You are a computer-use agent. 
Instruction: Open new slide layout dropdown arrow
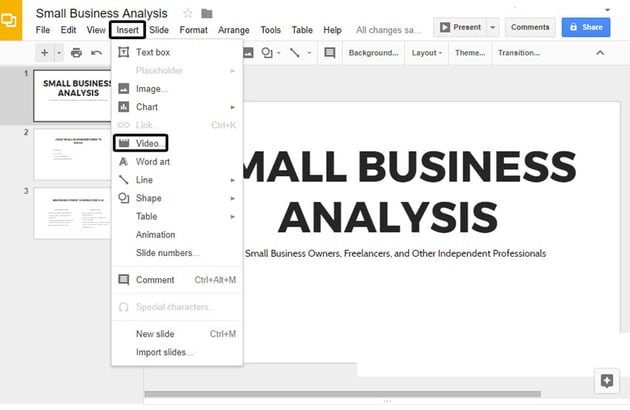pos(59,53)
